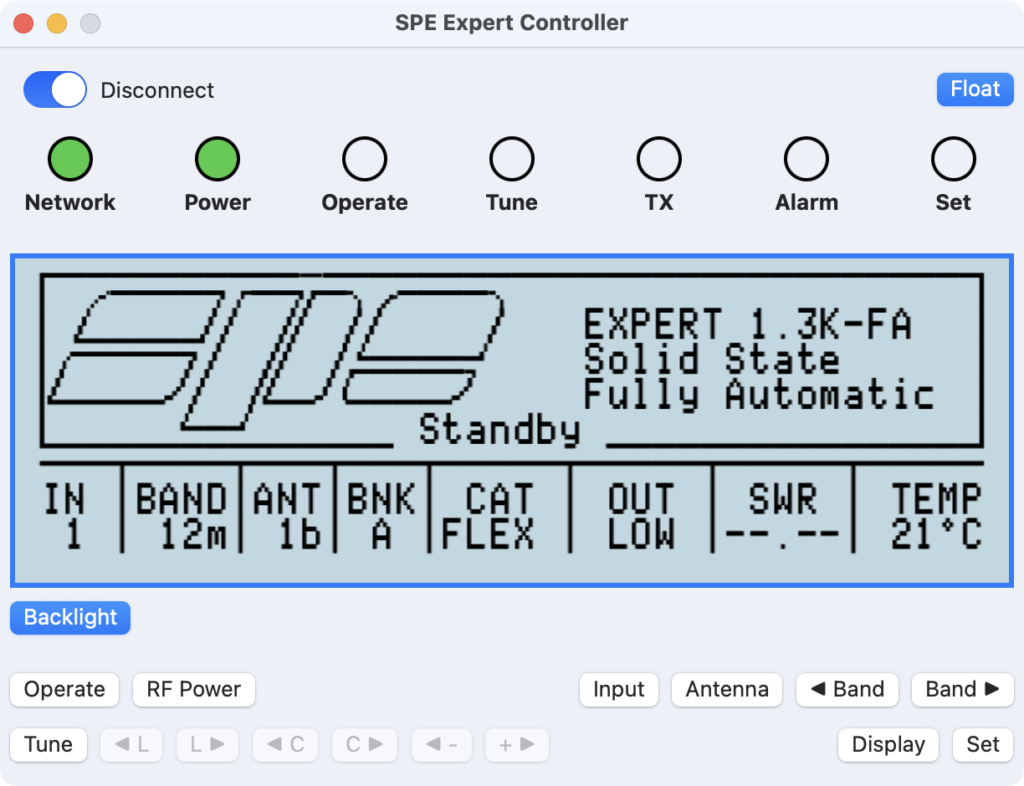Click the Standby status text on LCD
This screenshot has height=786, width=1024.
[x=500, y=431]
